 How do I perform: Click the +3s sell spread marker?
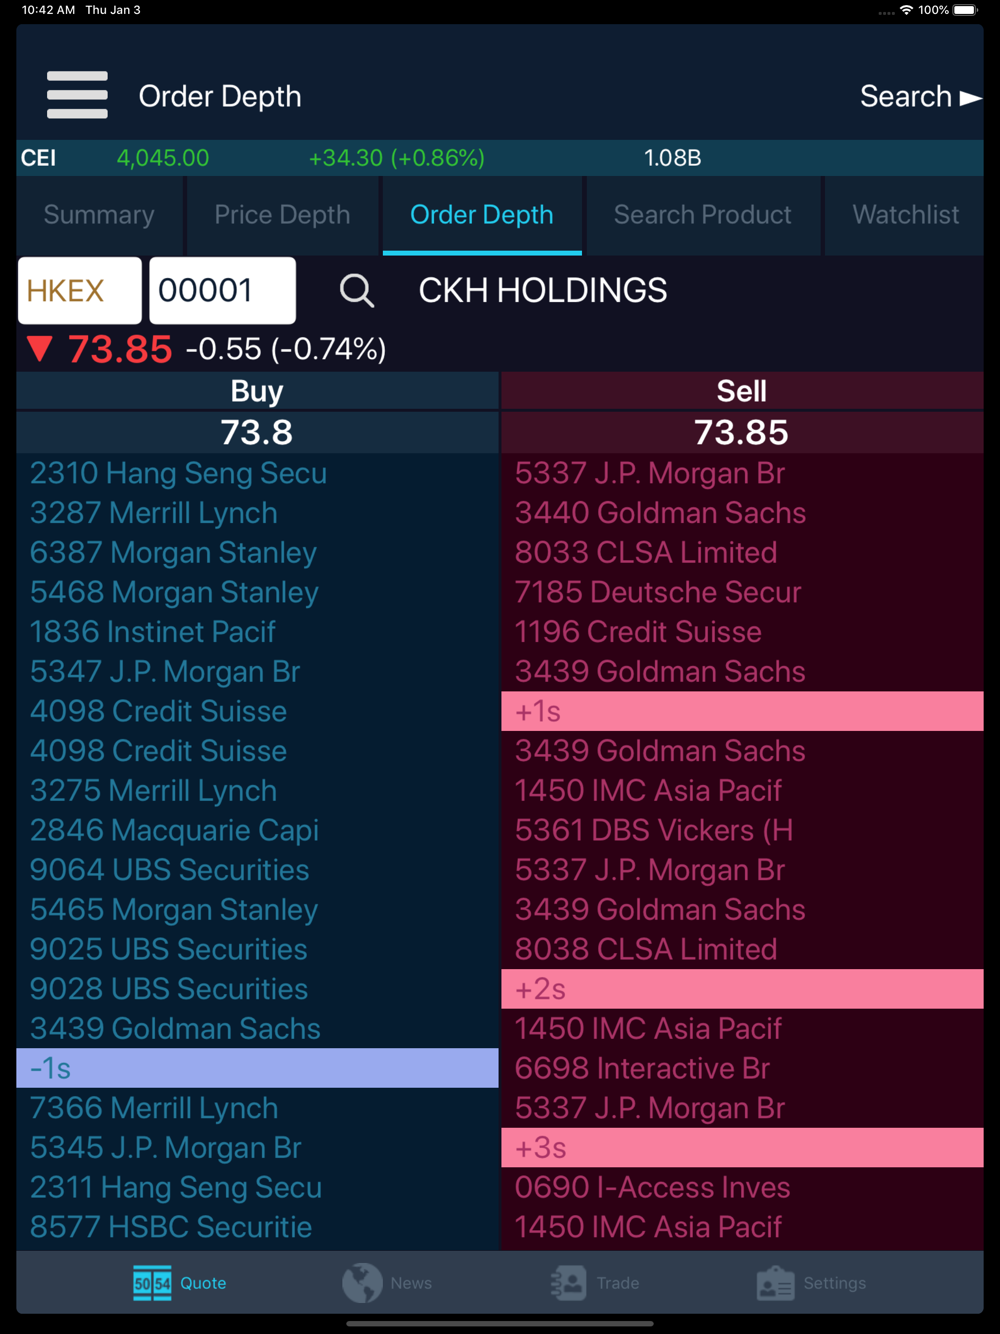click(742, 1147)
